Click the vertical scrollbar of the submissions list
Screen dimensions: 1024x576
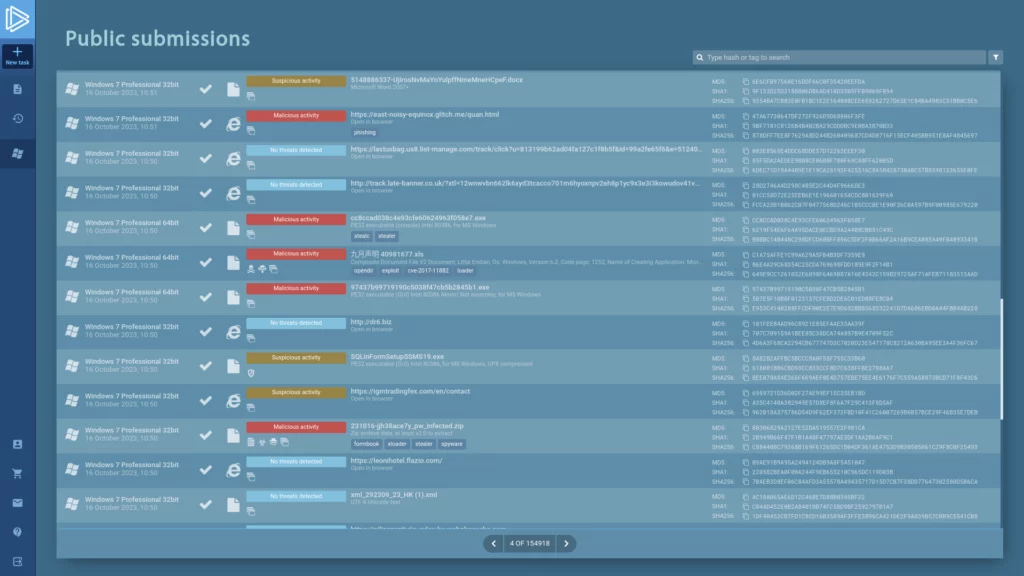(x=1000, y=340)
